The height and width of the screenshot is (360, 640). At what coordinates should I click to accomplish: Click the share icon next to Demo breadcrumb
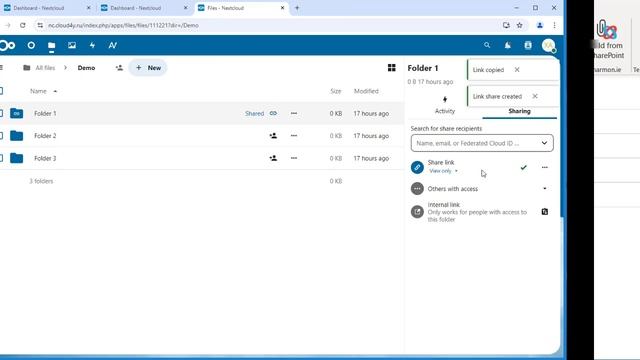click(x=119, y=68)
